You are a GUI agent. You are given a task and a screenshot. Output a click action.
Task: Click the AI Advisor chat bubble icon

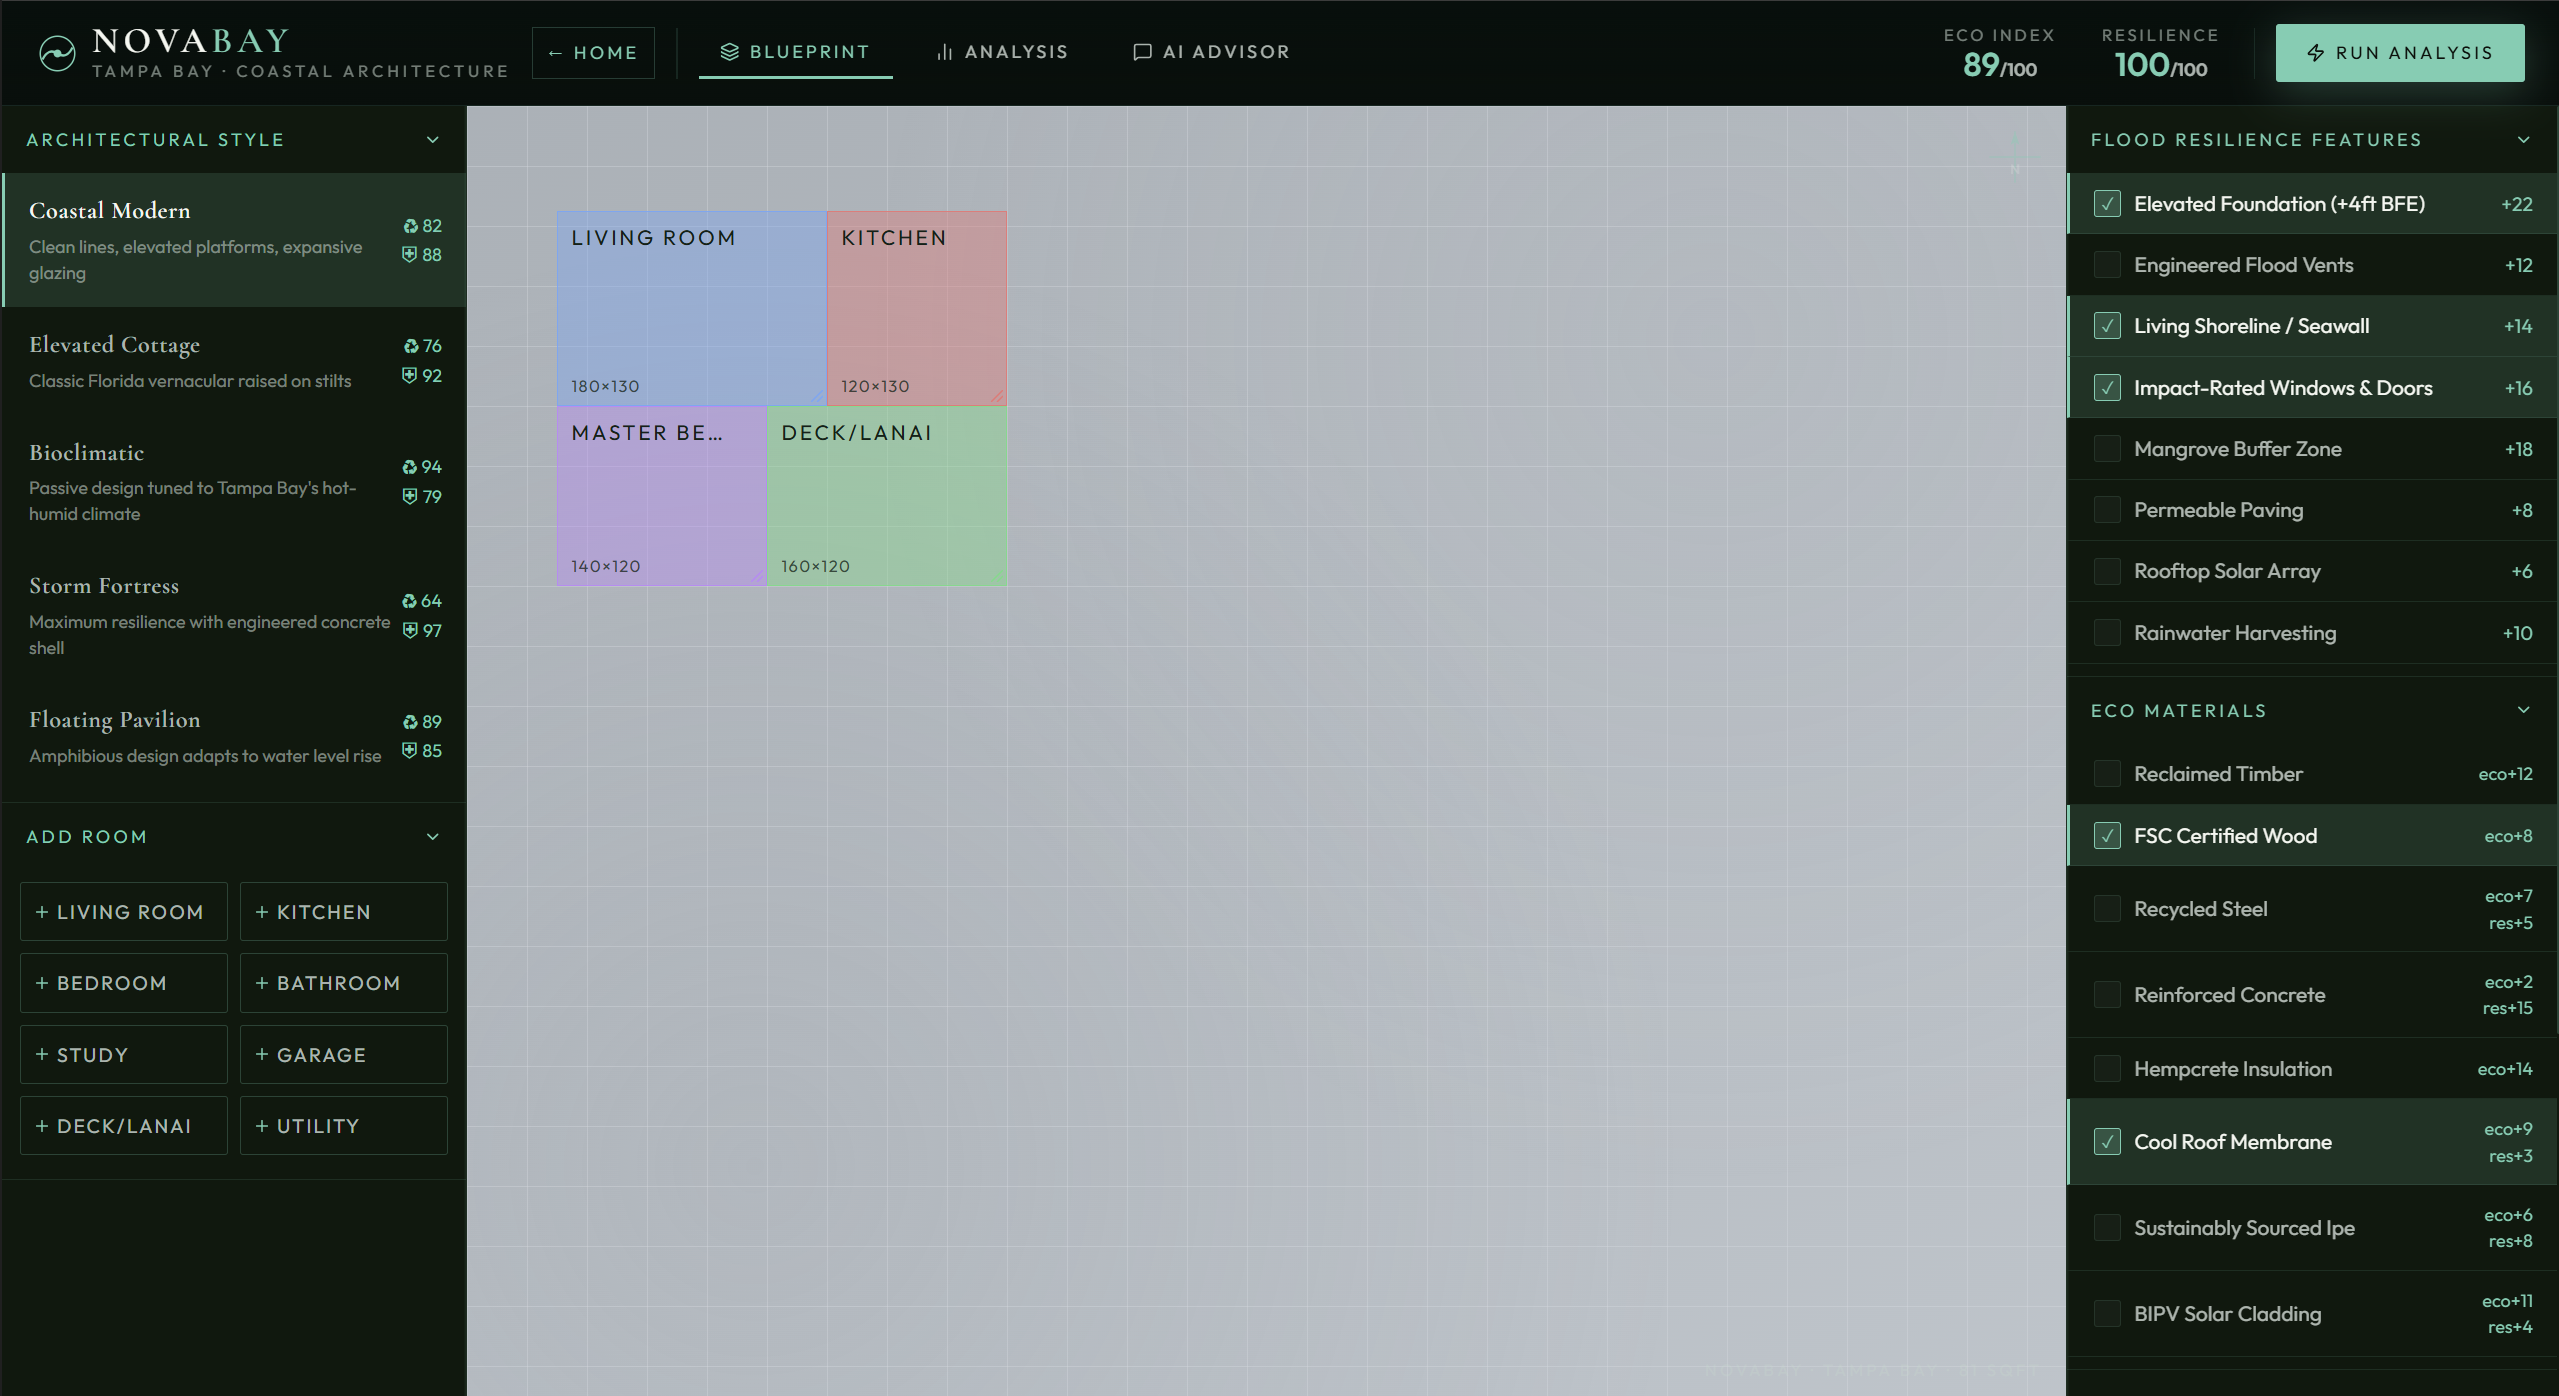coord(1142,52)
